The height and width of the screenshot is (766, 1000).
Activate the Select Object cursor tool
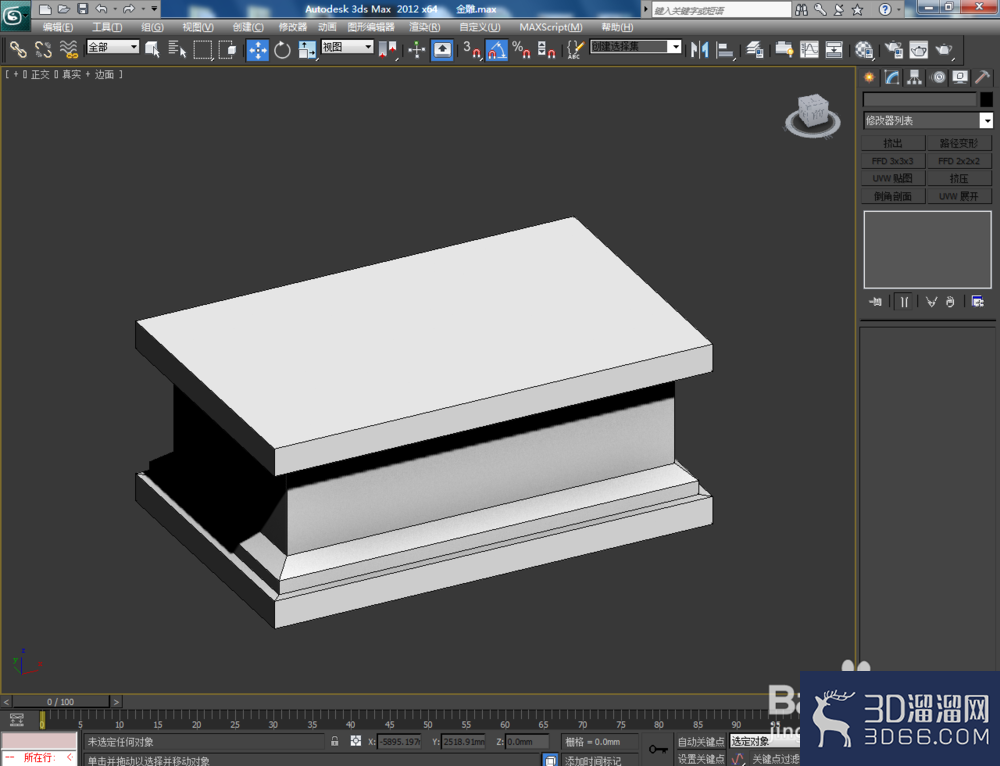point(152,49)
